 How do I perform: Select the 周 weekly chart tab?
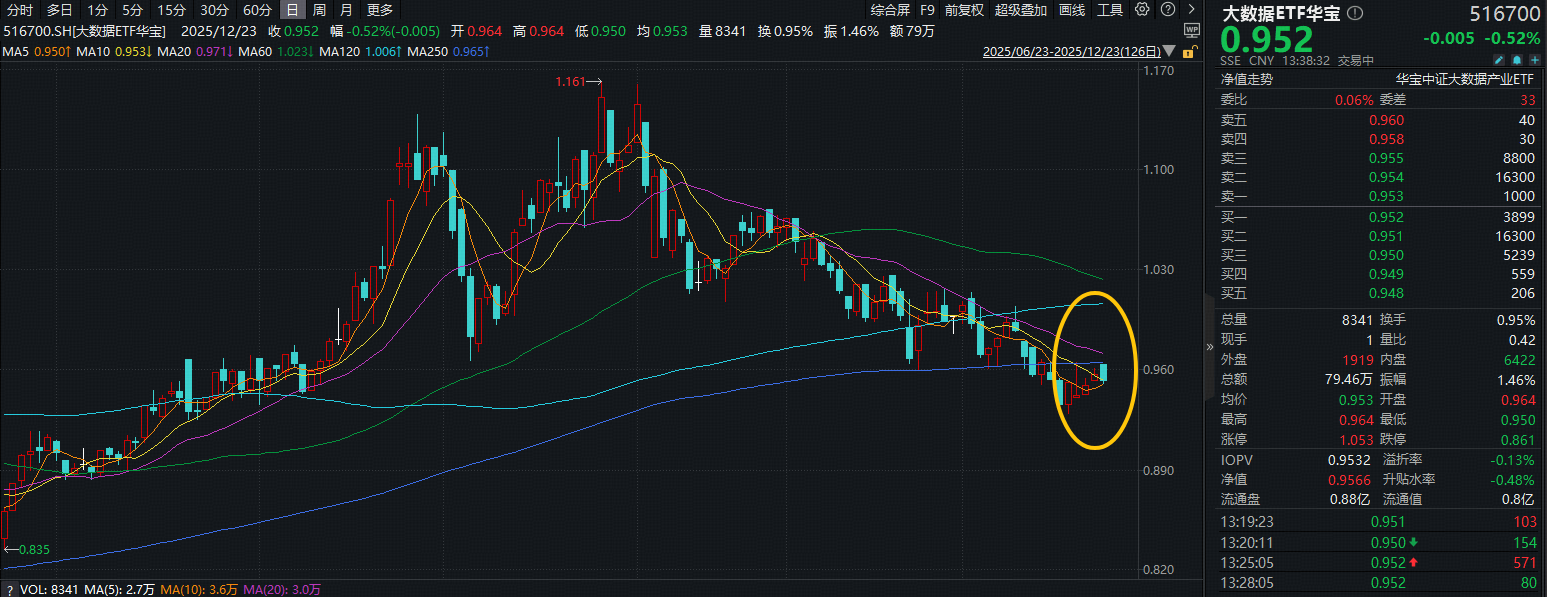(318, 10)
